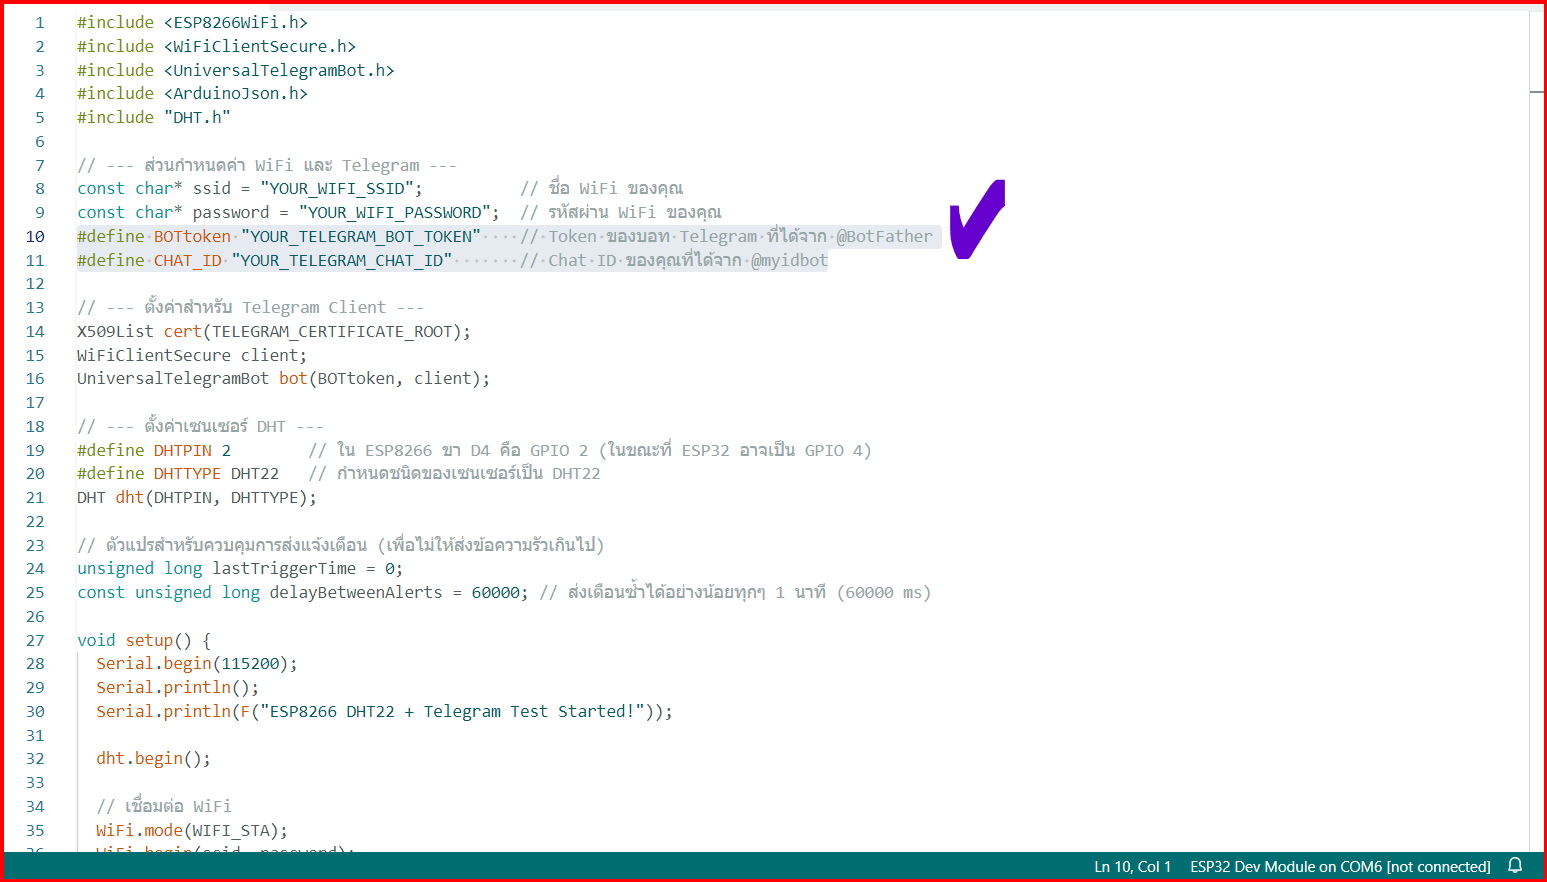This screenshot has height=882, width=1547.
Task: Click the "YOUR_TELEGRAM_BOT_TOKEN" string
Action: 361,237
